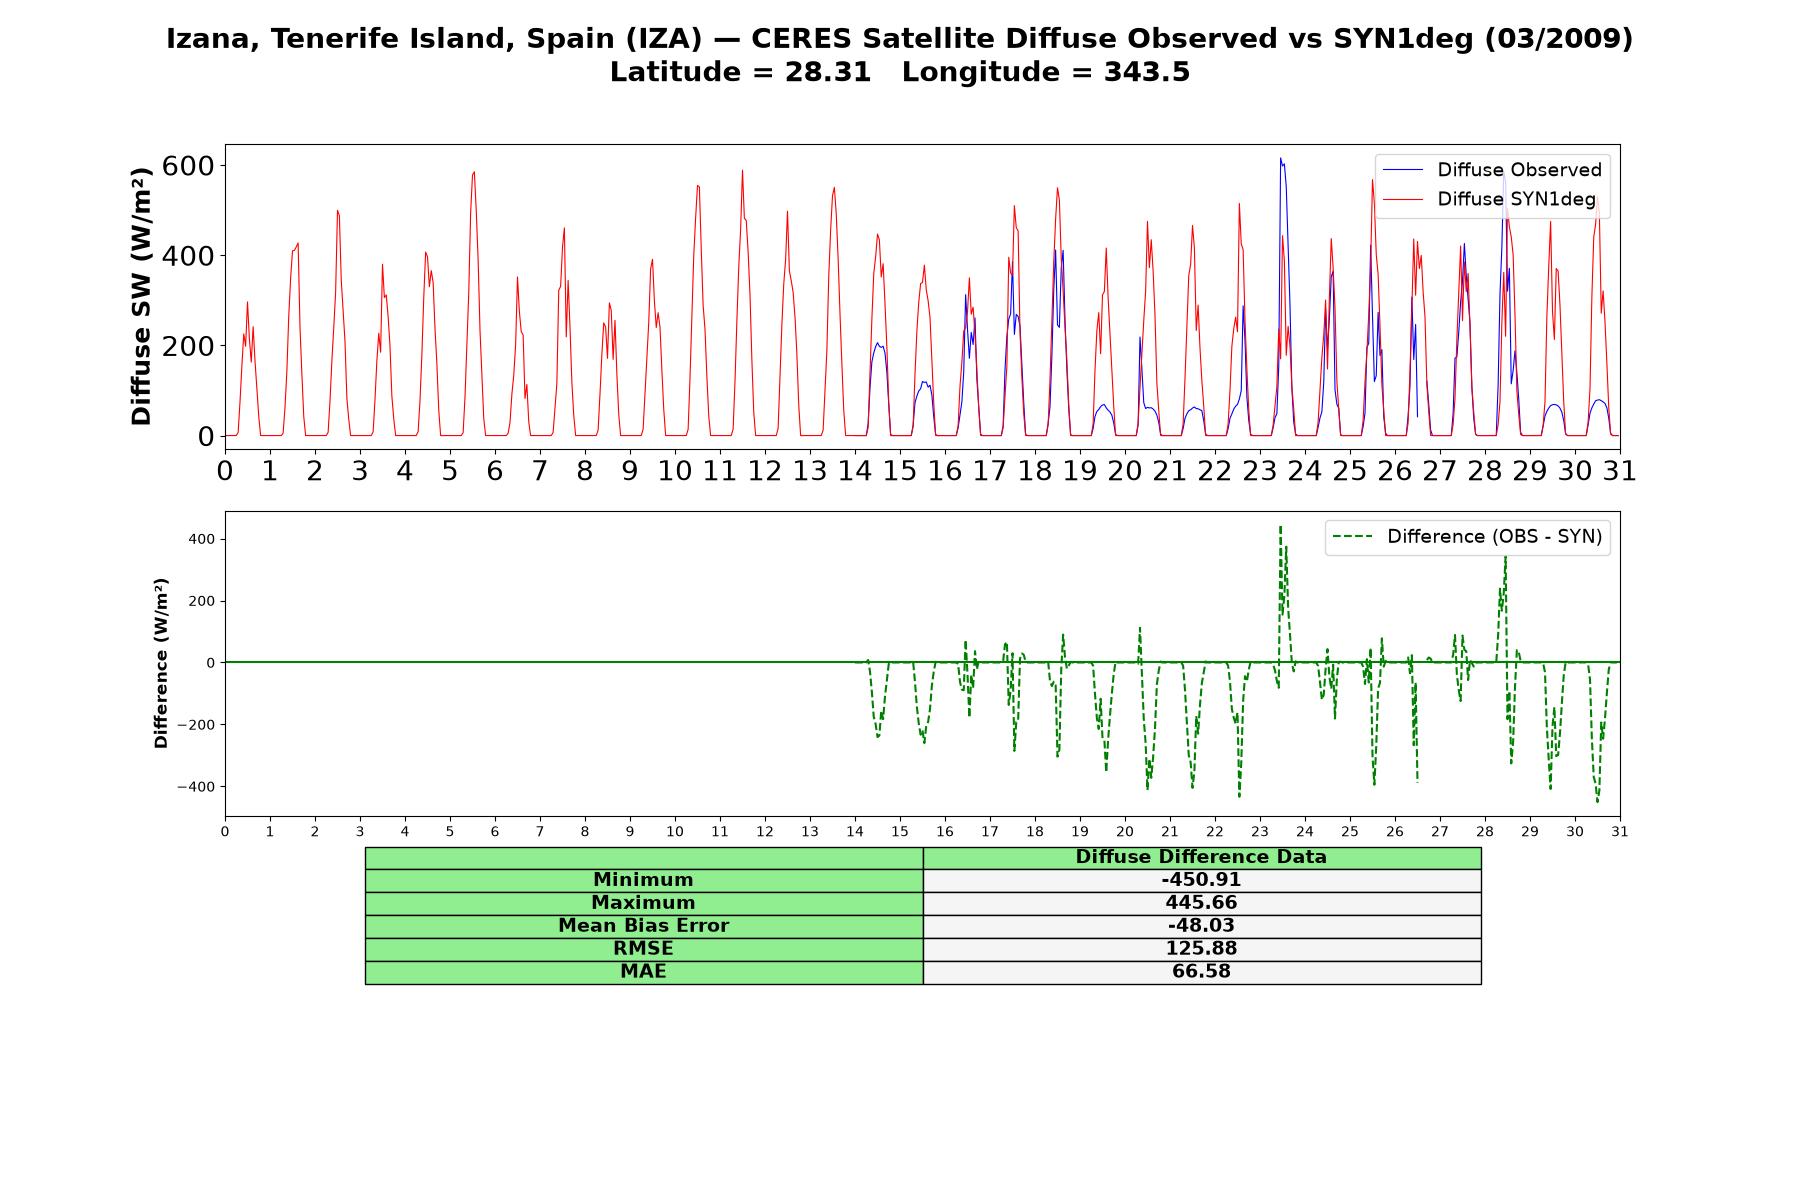Click the Latitude and Longitude subtitle line

point(899,73)
